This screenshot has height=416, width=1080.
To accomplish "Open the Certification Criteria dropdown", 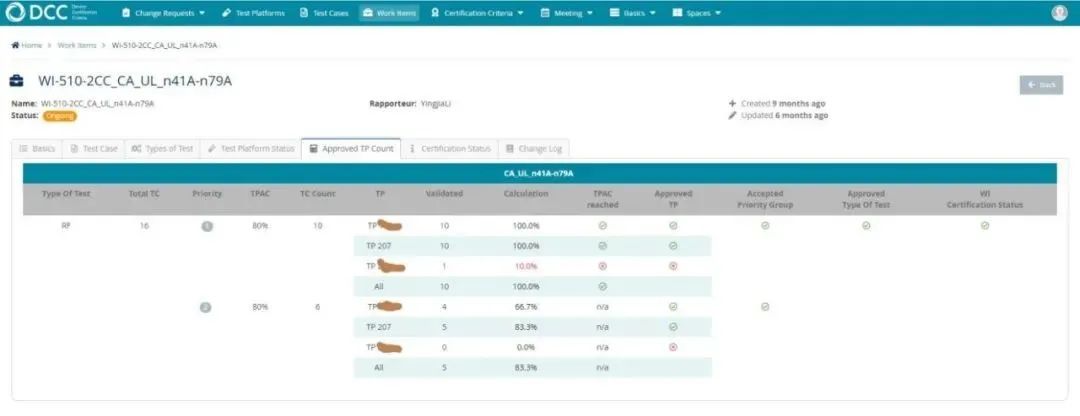I will click(x=480, y=13).
